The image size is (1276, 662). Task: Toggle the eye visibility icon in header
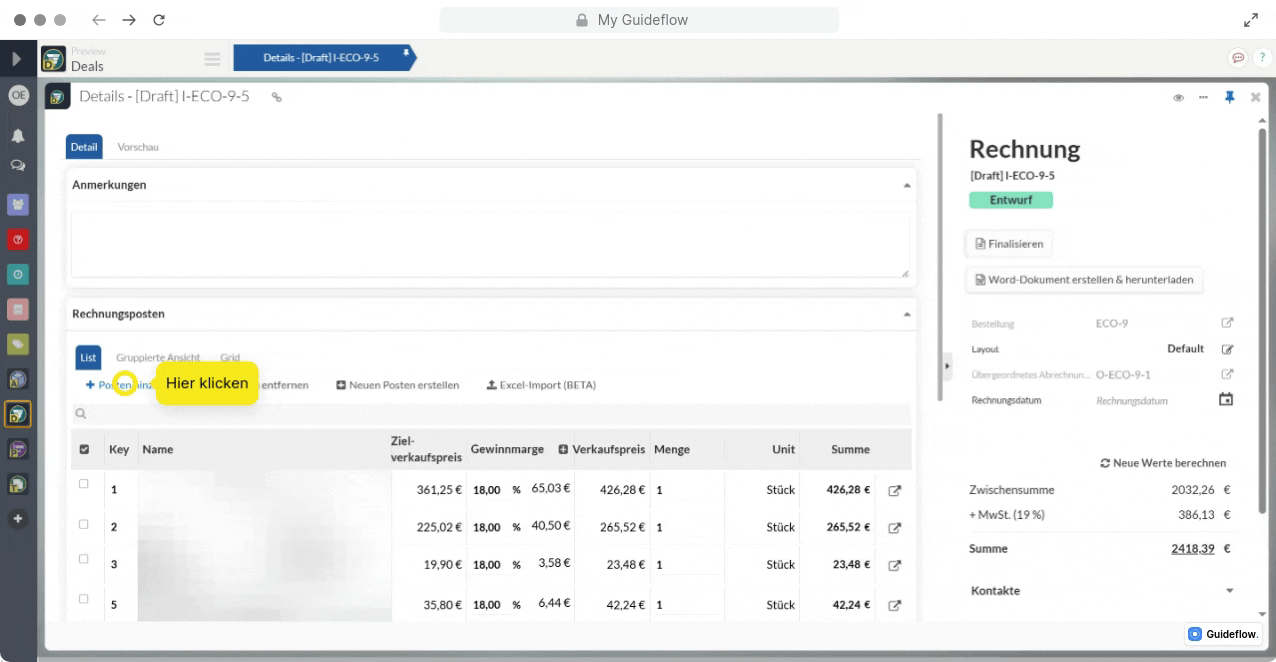pyautogui.click(x=1178, y=97)
